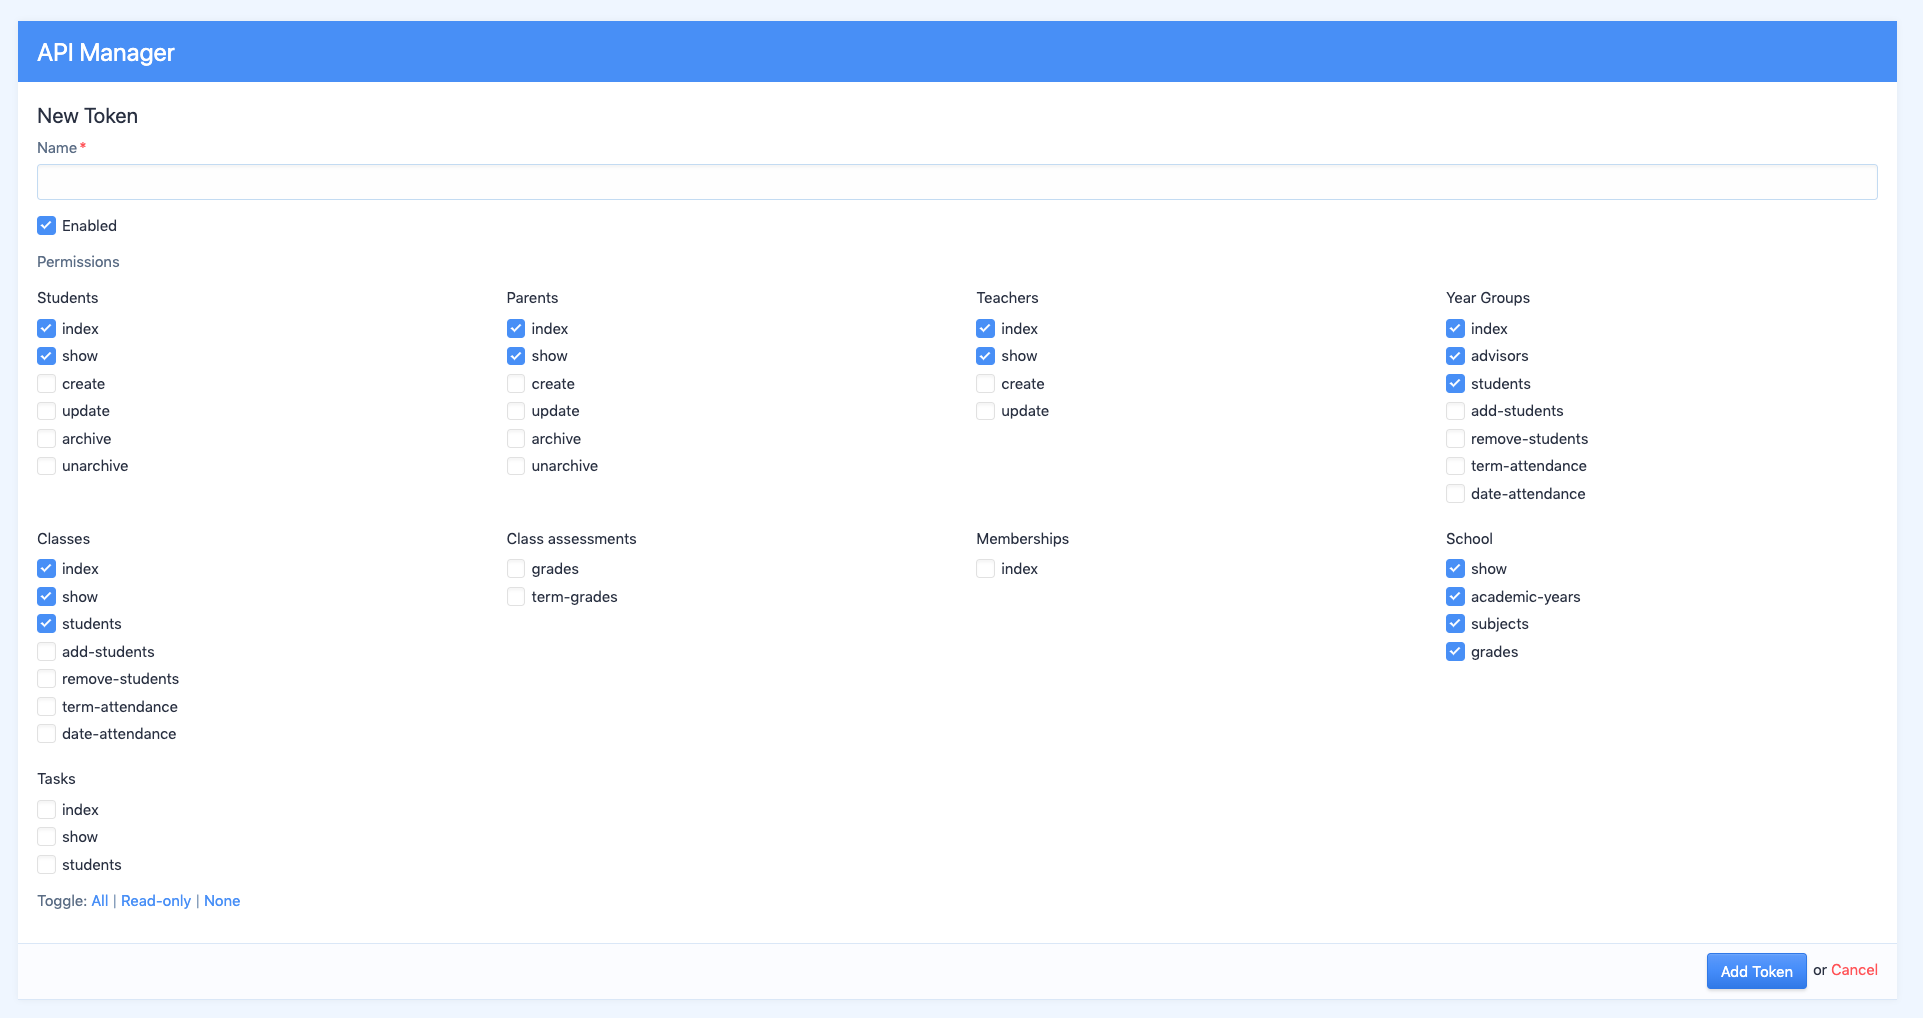Uncheck School academic-years permission
1923x1018 pixels.
point(1455,597)
